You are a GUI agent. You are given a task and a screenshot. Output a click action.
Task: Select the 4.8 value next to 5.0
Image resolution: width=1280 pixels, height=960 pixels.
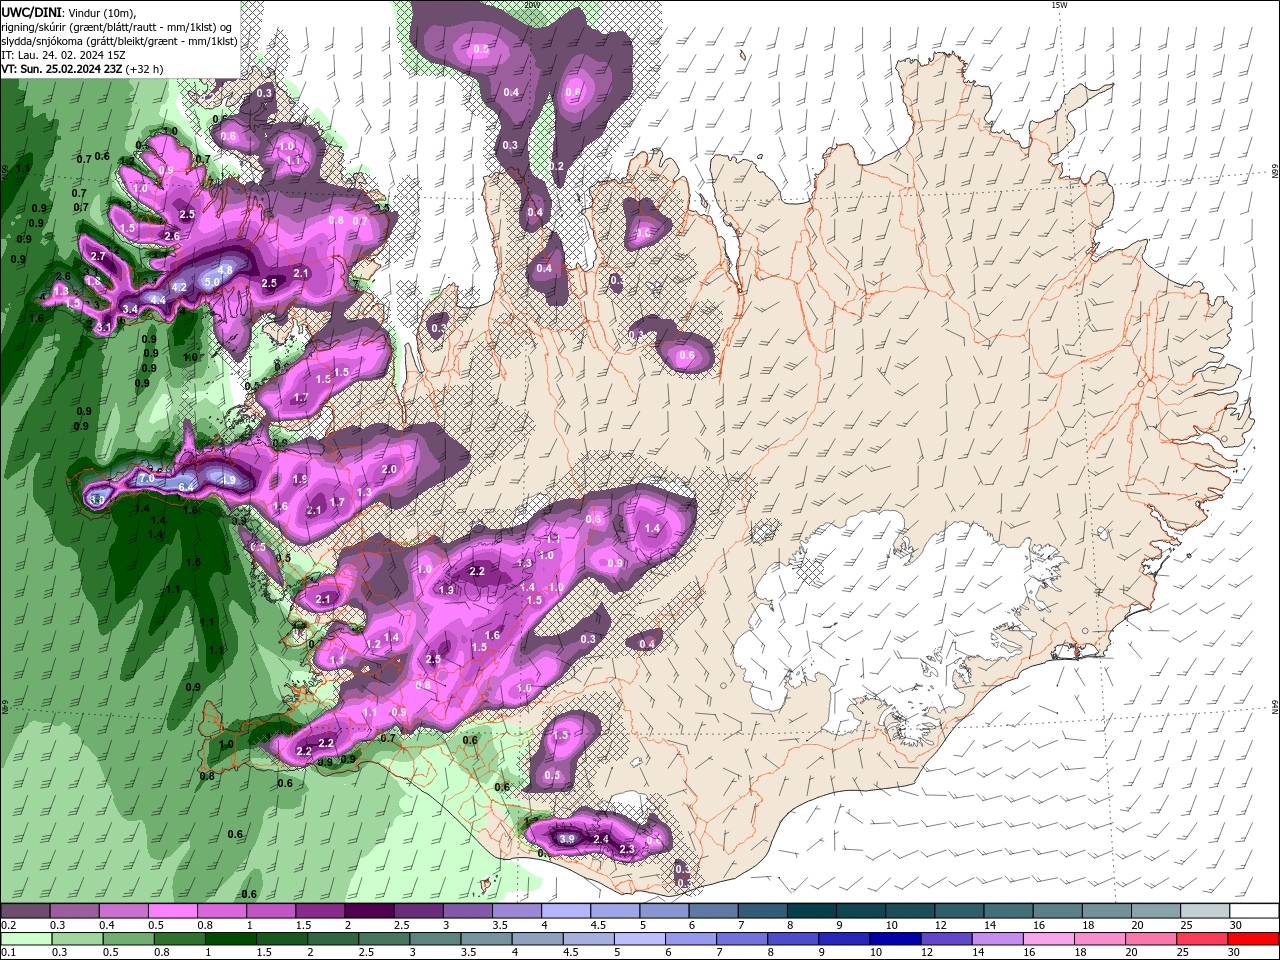[226, 270]
